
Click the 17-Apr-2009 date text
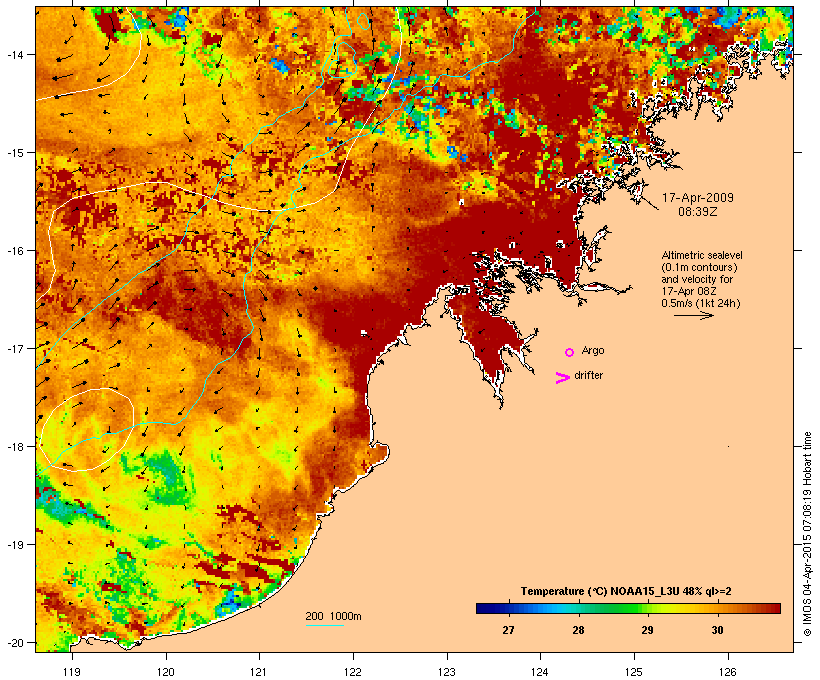click(698, 198)
